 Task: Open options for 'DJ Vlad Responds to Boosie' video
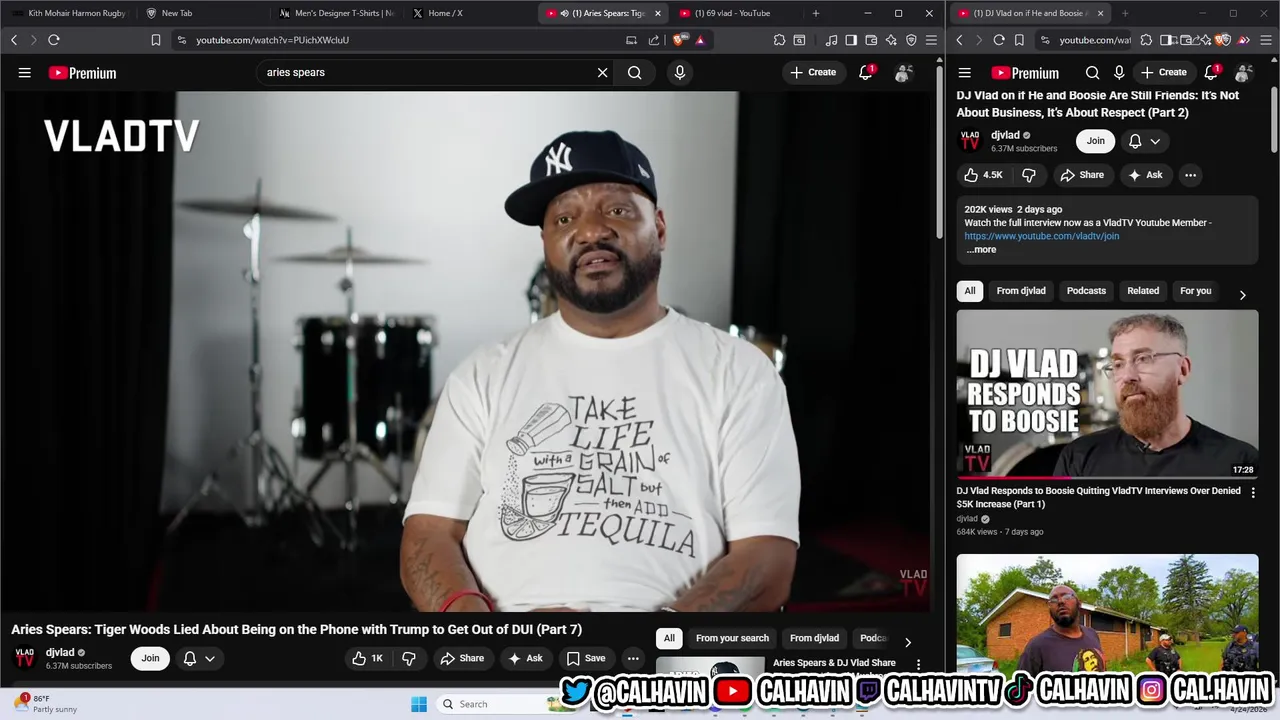[1253, 492]
